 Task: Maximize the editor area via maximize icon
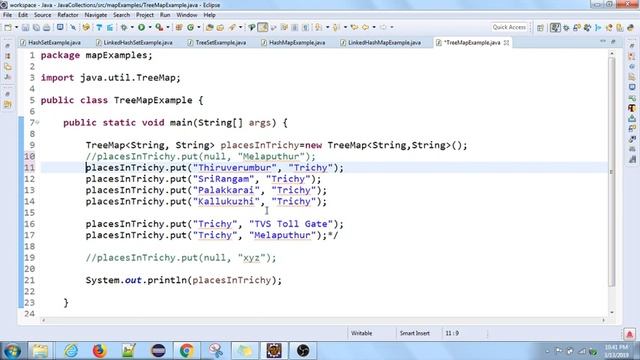613,42
